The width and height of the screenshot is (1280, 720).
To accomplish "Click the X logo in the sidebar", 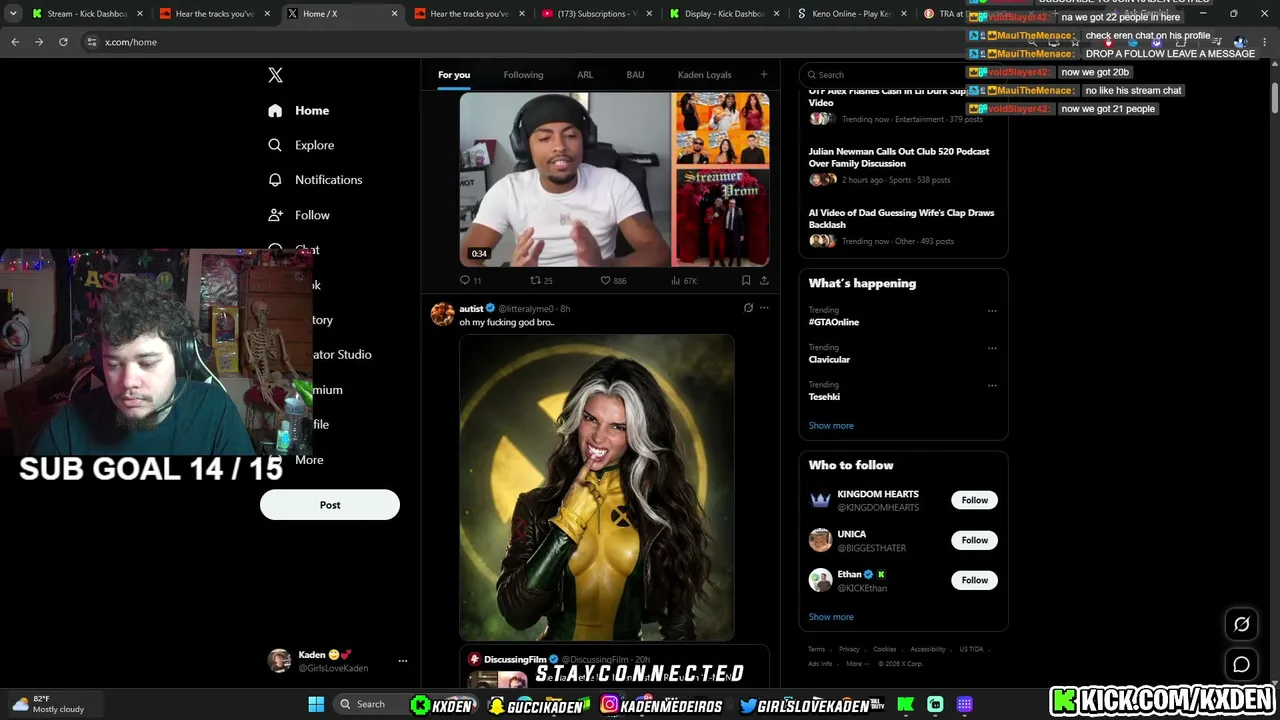I will point(275,75).
